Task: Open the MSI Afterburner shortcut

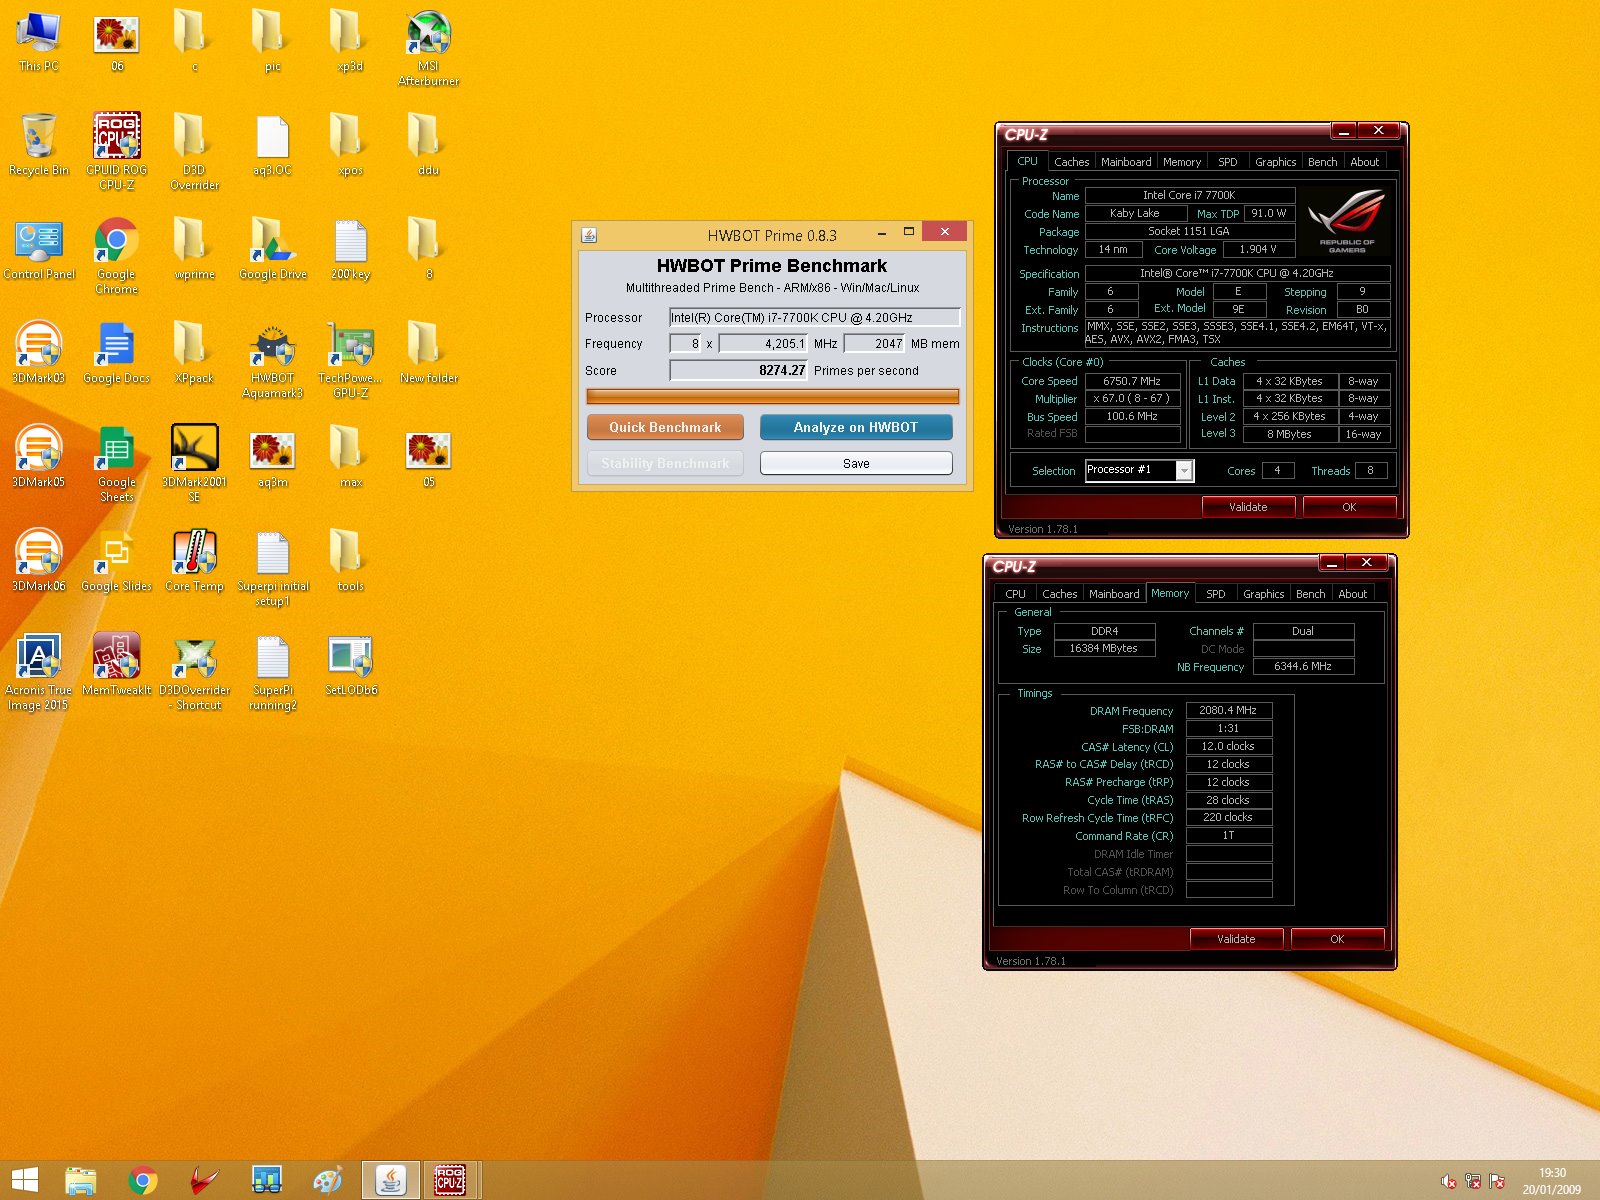Action: pyautogui.click(x=429, y=48)
